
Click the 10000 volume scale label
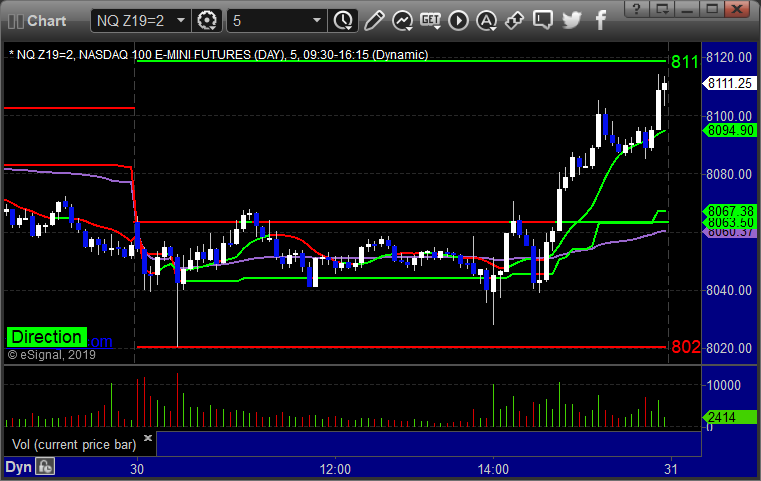point(724,385)
